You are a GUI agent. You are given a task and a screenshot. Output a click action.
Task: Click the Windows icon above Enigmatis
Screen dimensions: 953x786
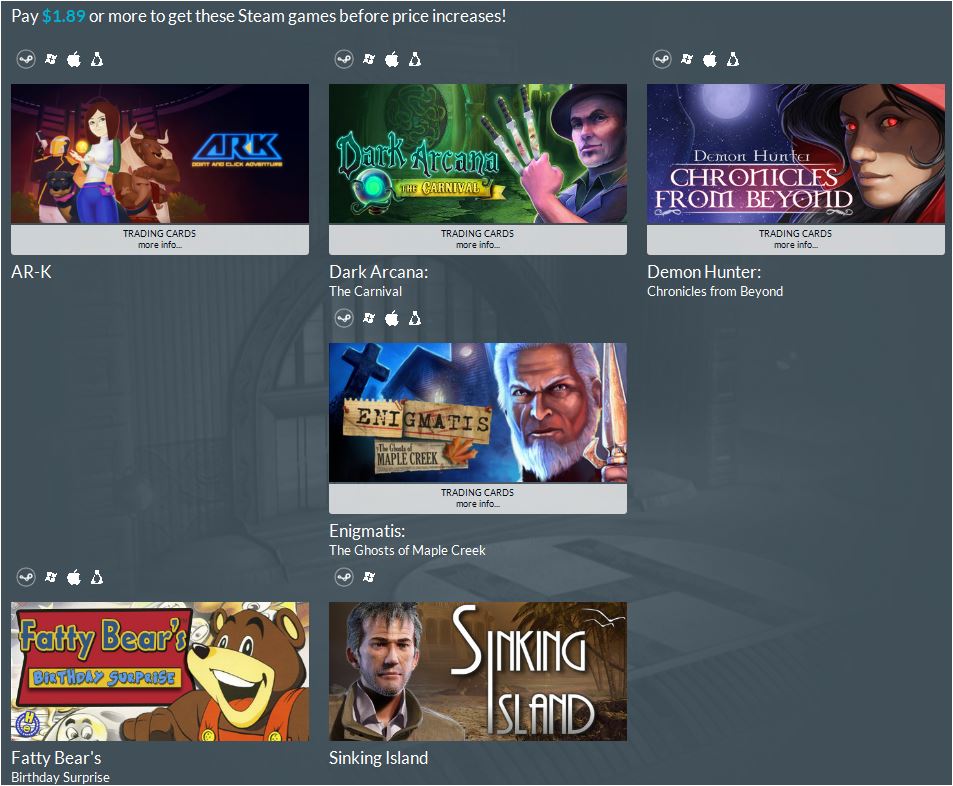(x=369, y=318)
